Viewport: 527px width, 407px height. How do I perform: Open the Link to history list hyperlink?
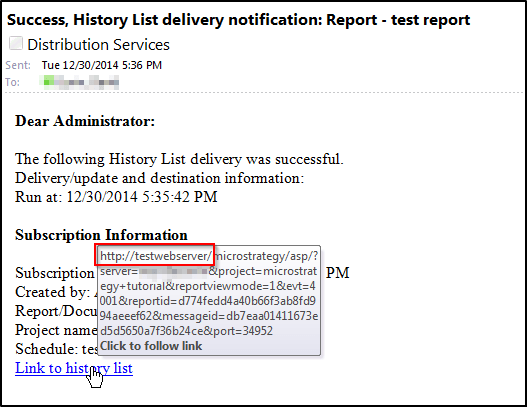click(x=74, y=368)
